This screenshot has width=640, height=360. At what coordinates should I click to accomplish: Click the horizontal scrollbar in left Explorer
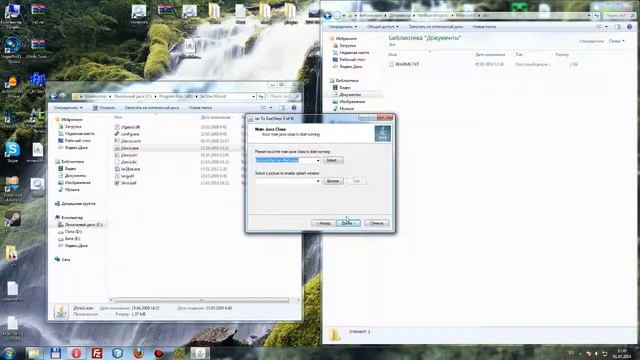(201, 300)
